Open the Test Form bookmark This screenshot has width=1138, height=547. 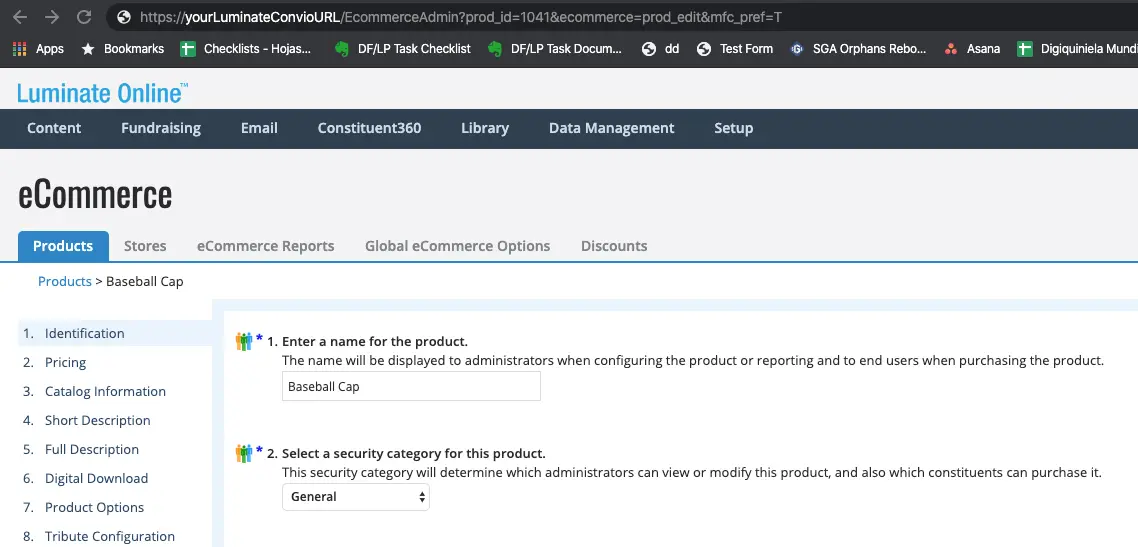pyautogui.click(x=735, y=48)
